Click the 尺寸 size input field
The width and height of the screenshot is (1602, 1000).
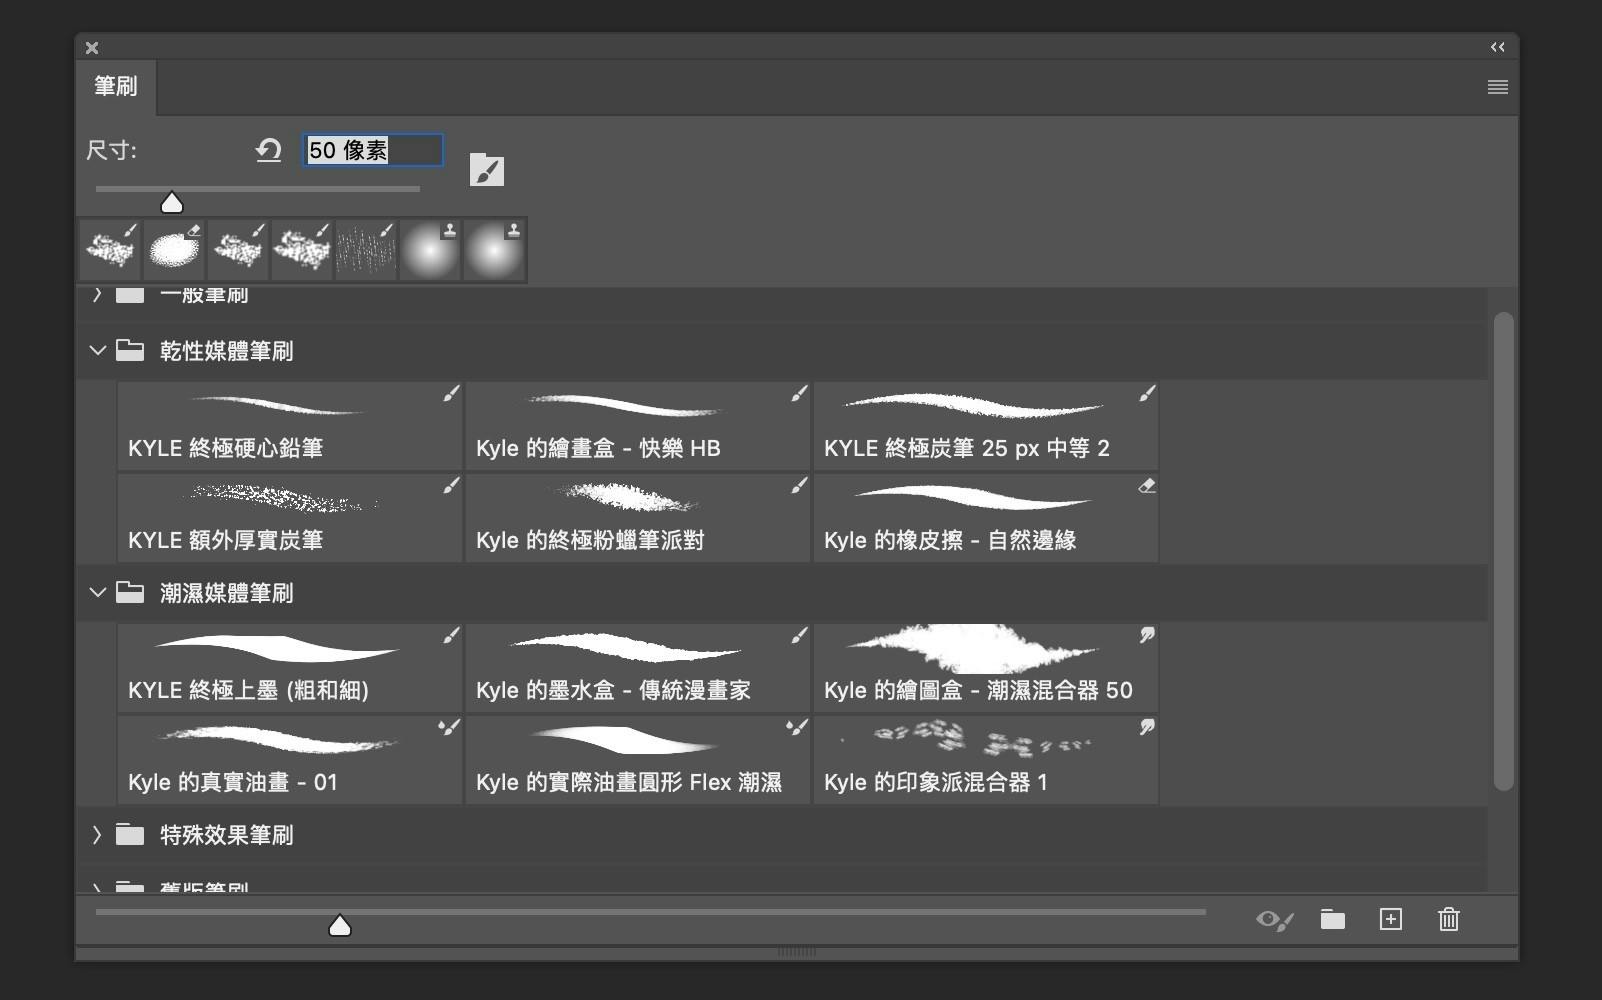click(373, 150)
